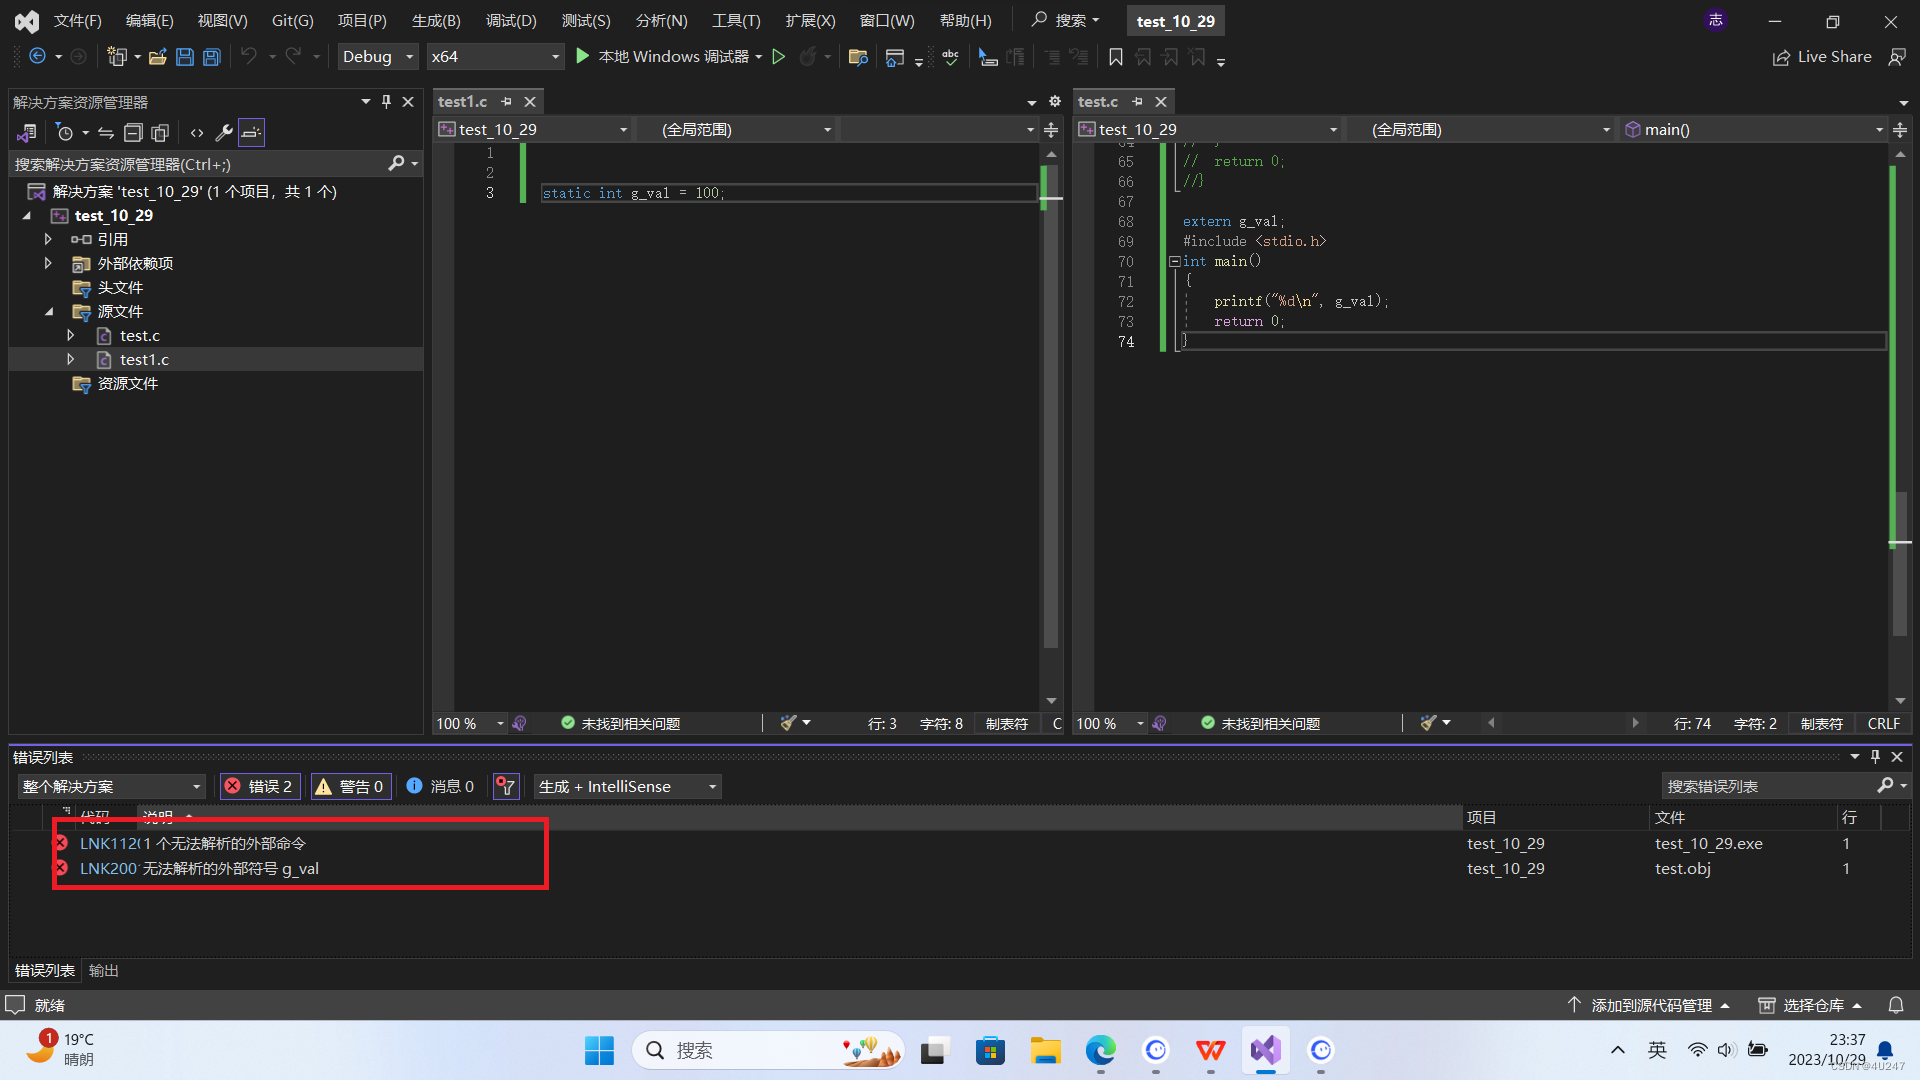Click the pending changes filter clock icon

pos(65,132)
